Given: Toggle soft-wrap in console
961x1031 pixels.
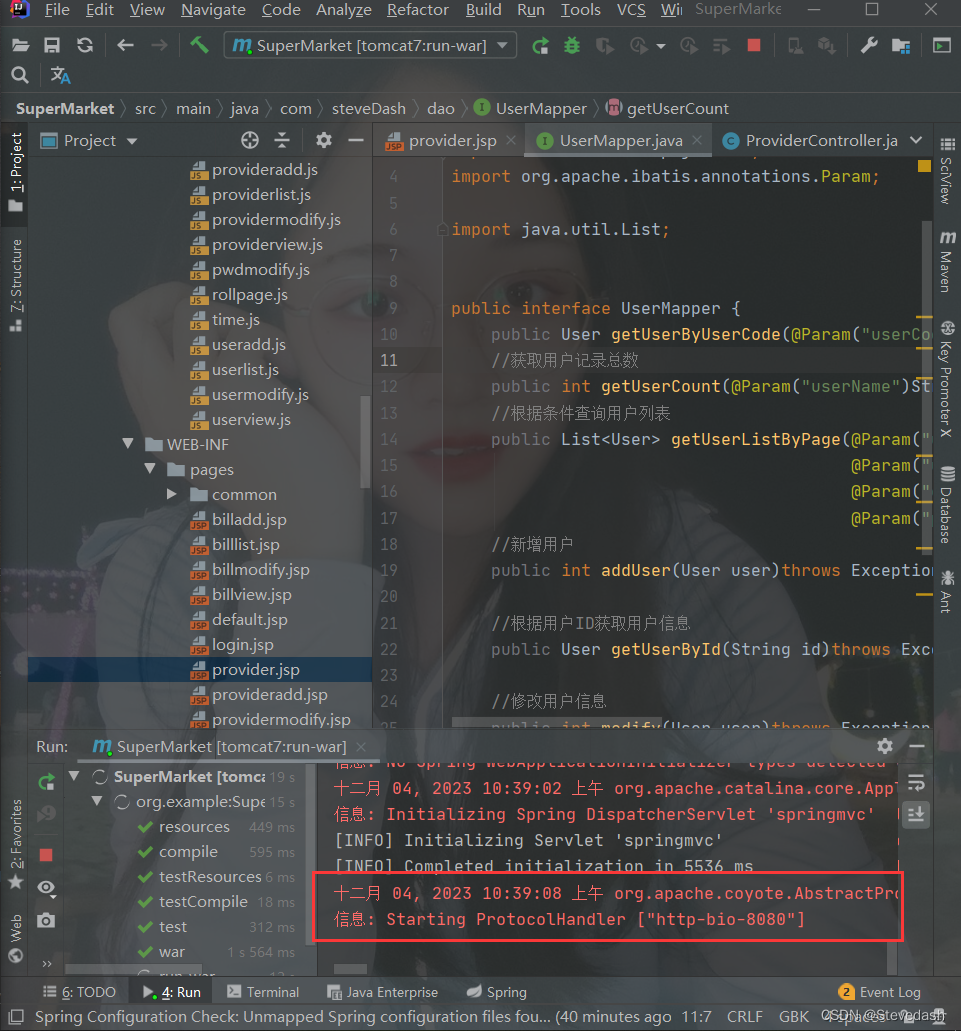Looking at the screenshot, I should pyautogui.click(x=916, y=782).
